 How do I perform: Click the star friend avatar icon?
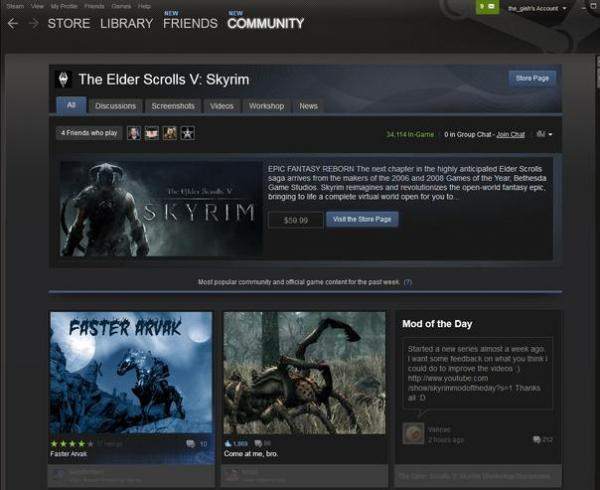(x=187, y=133)
